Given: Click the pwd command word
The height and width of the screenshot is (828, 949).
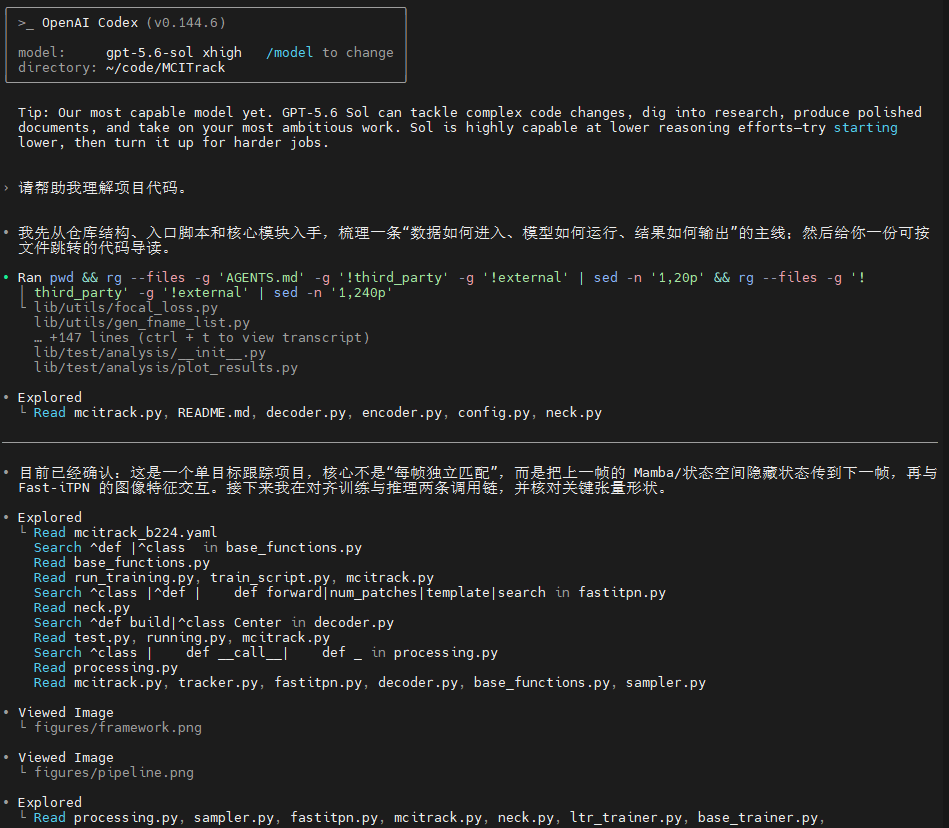Looking at the screenshot, I should click(61, 278).
